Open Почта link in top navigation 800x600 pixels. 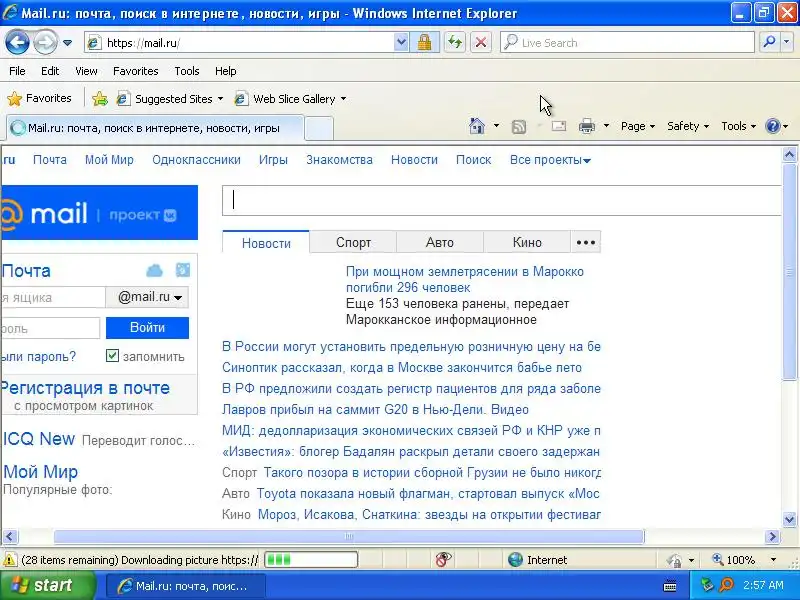(49, 160)
